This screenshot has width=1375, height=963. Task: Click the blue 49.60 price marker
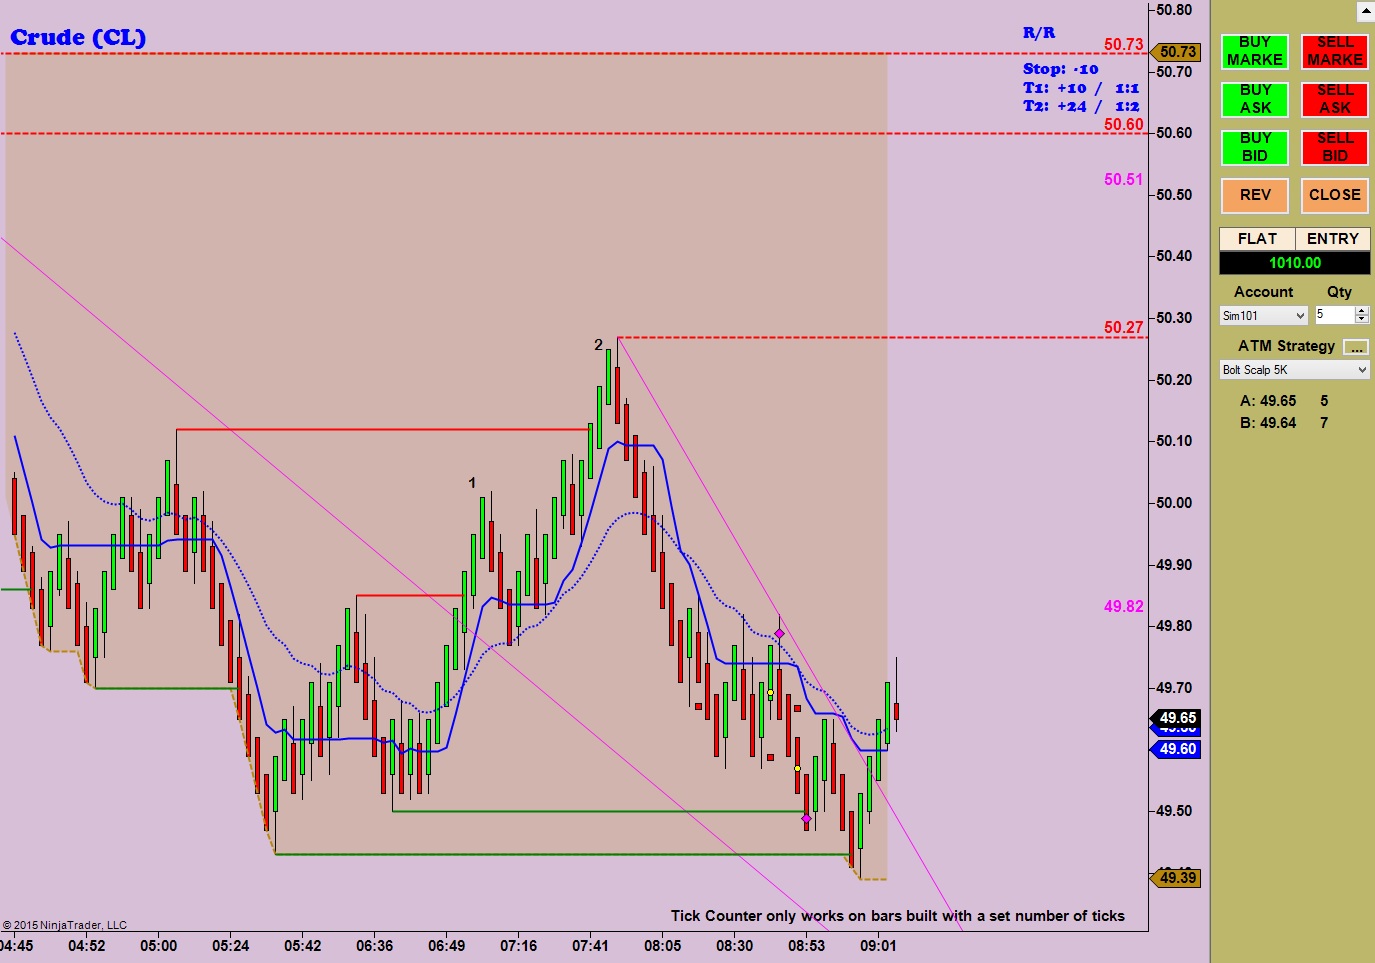pyautogui.click(x=1176, y=749)
